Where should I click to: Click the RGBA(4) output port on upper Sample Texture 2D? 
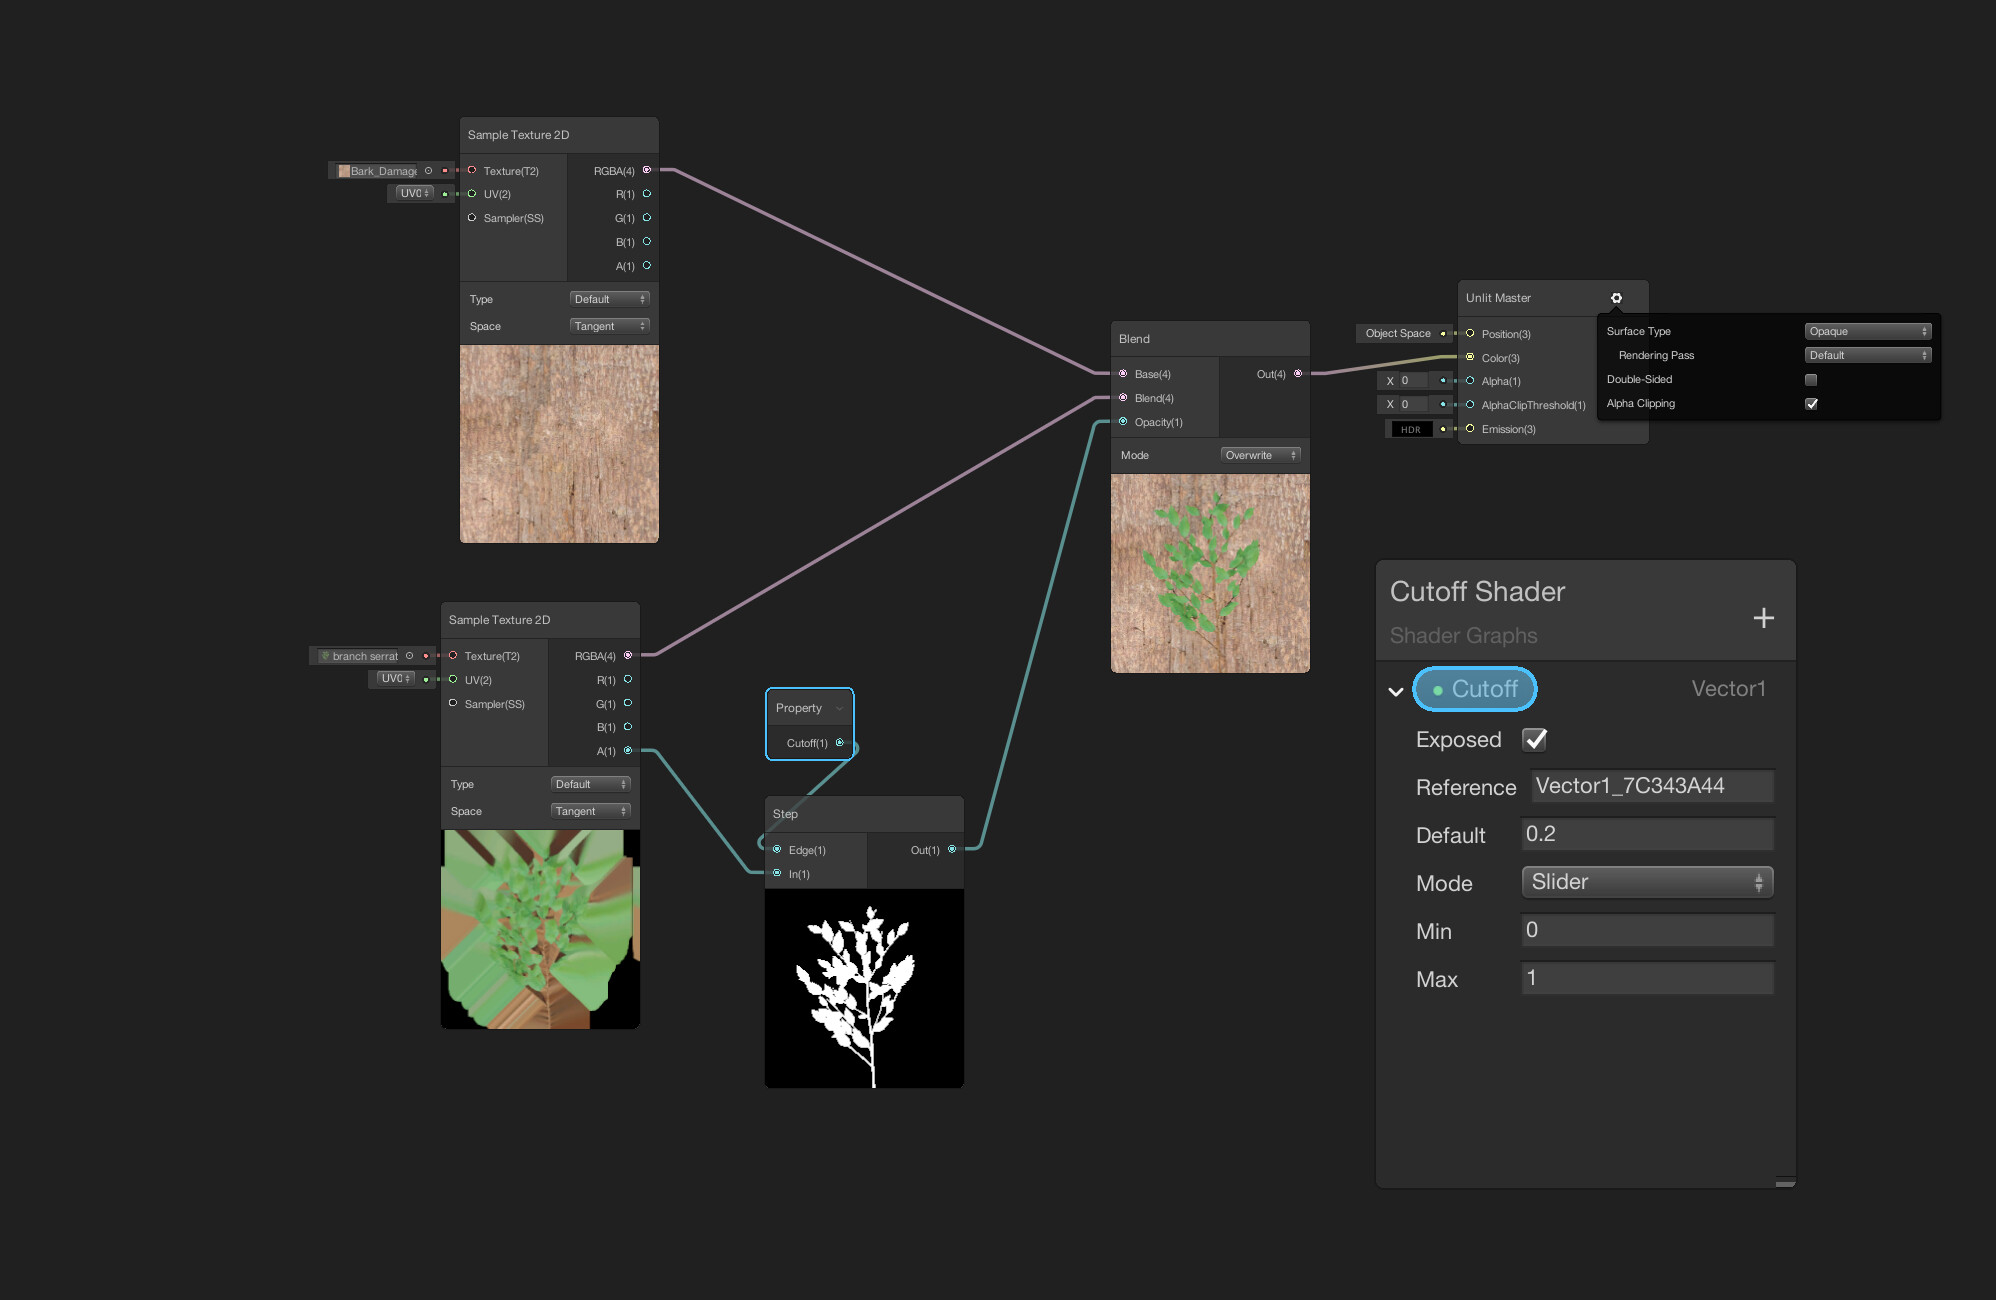coord(647,170)
